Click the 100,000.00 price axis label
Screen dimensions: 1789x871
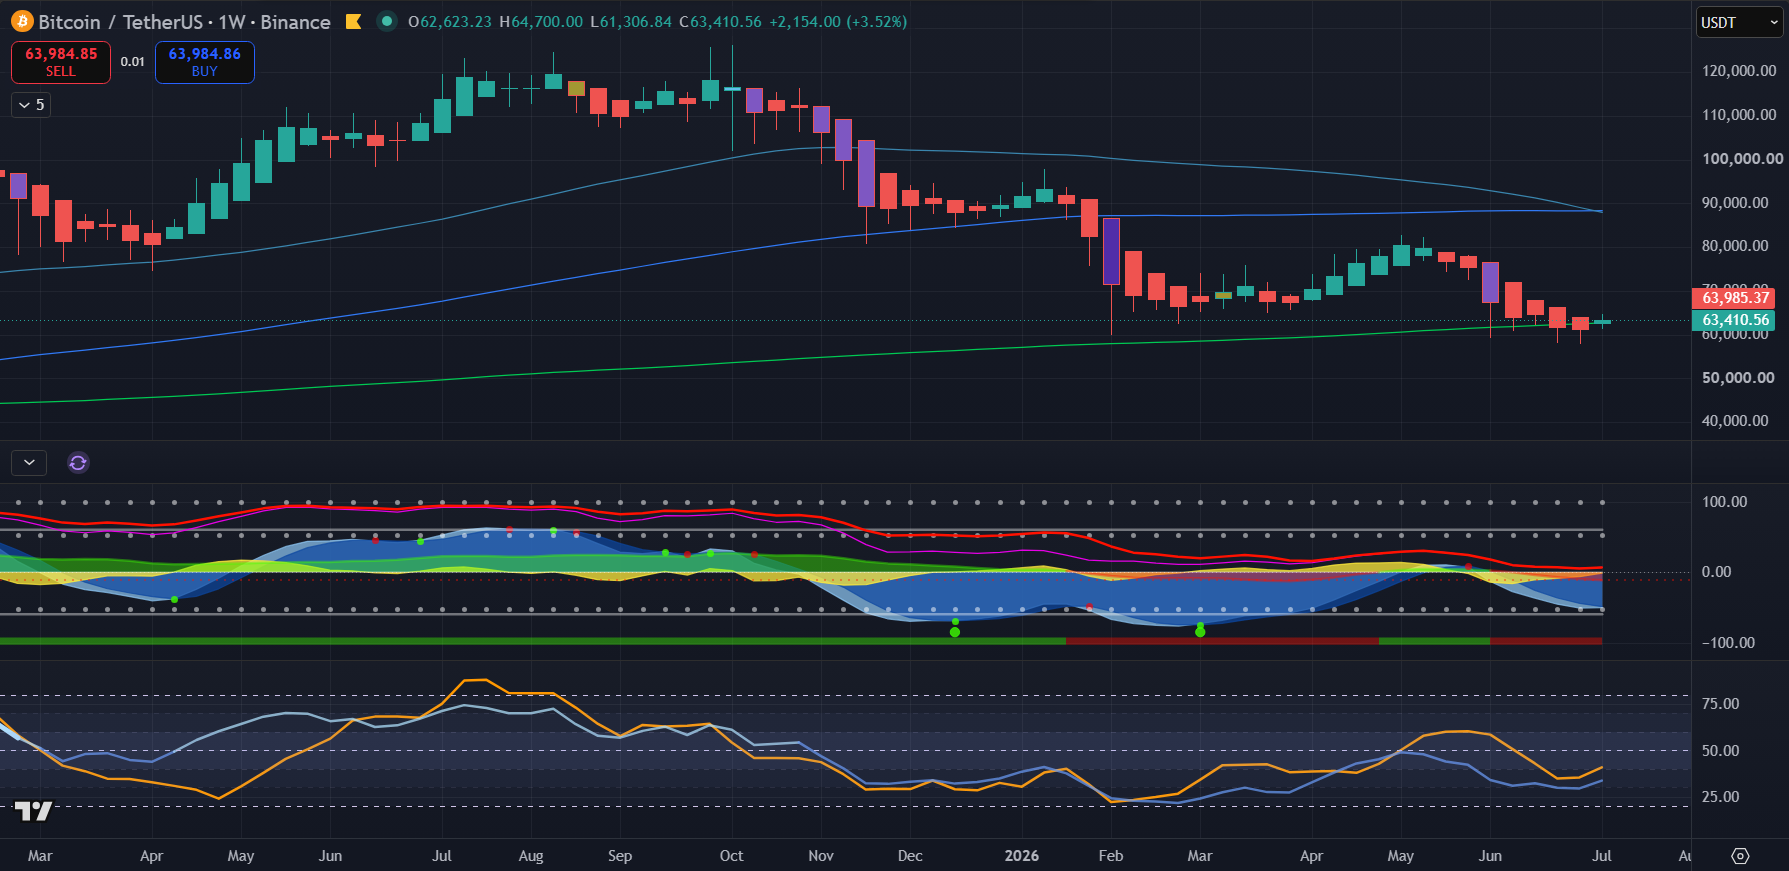pyautogui.click(x=1742, y=158)
